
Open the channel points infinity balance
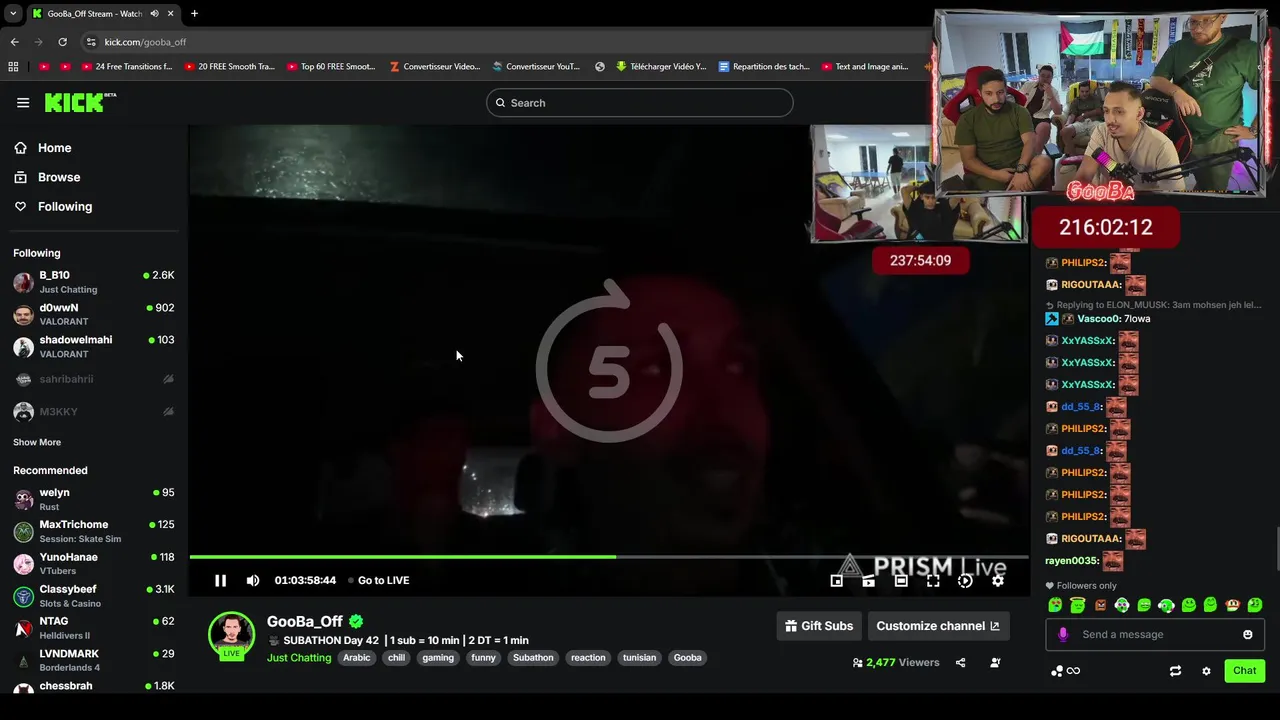[1065, 671]
